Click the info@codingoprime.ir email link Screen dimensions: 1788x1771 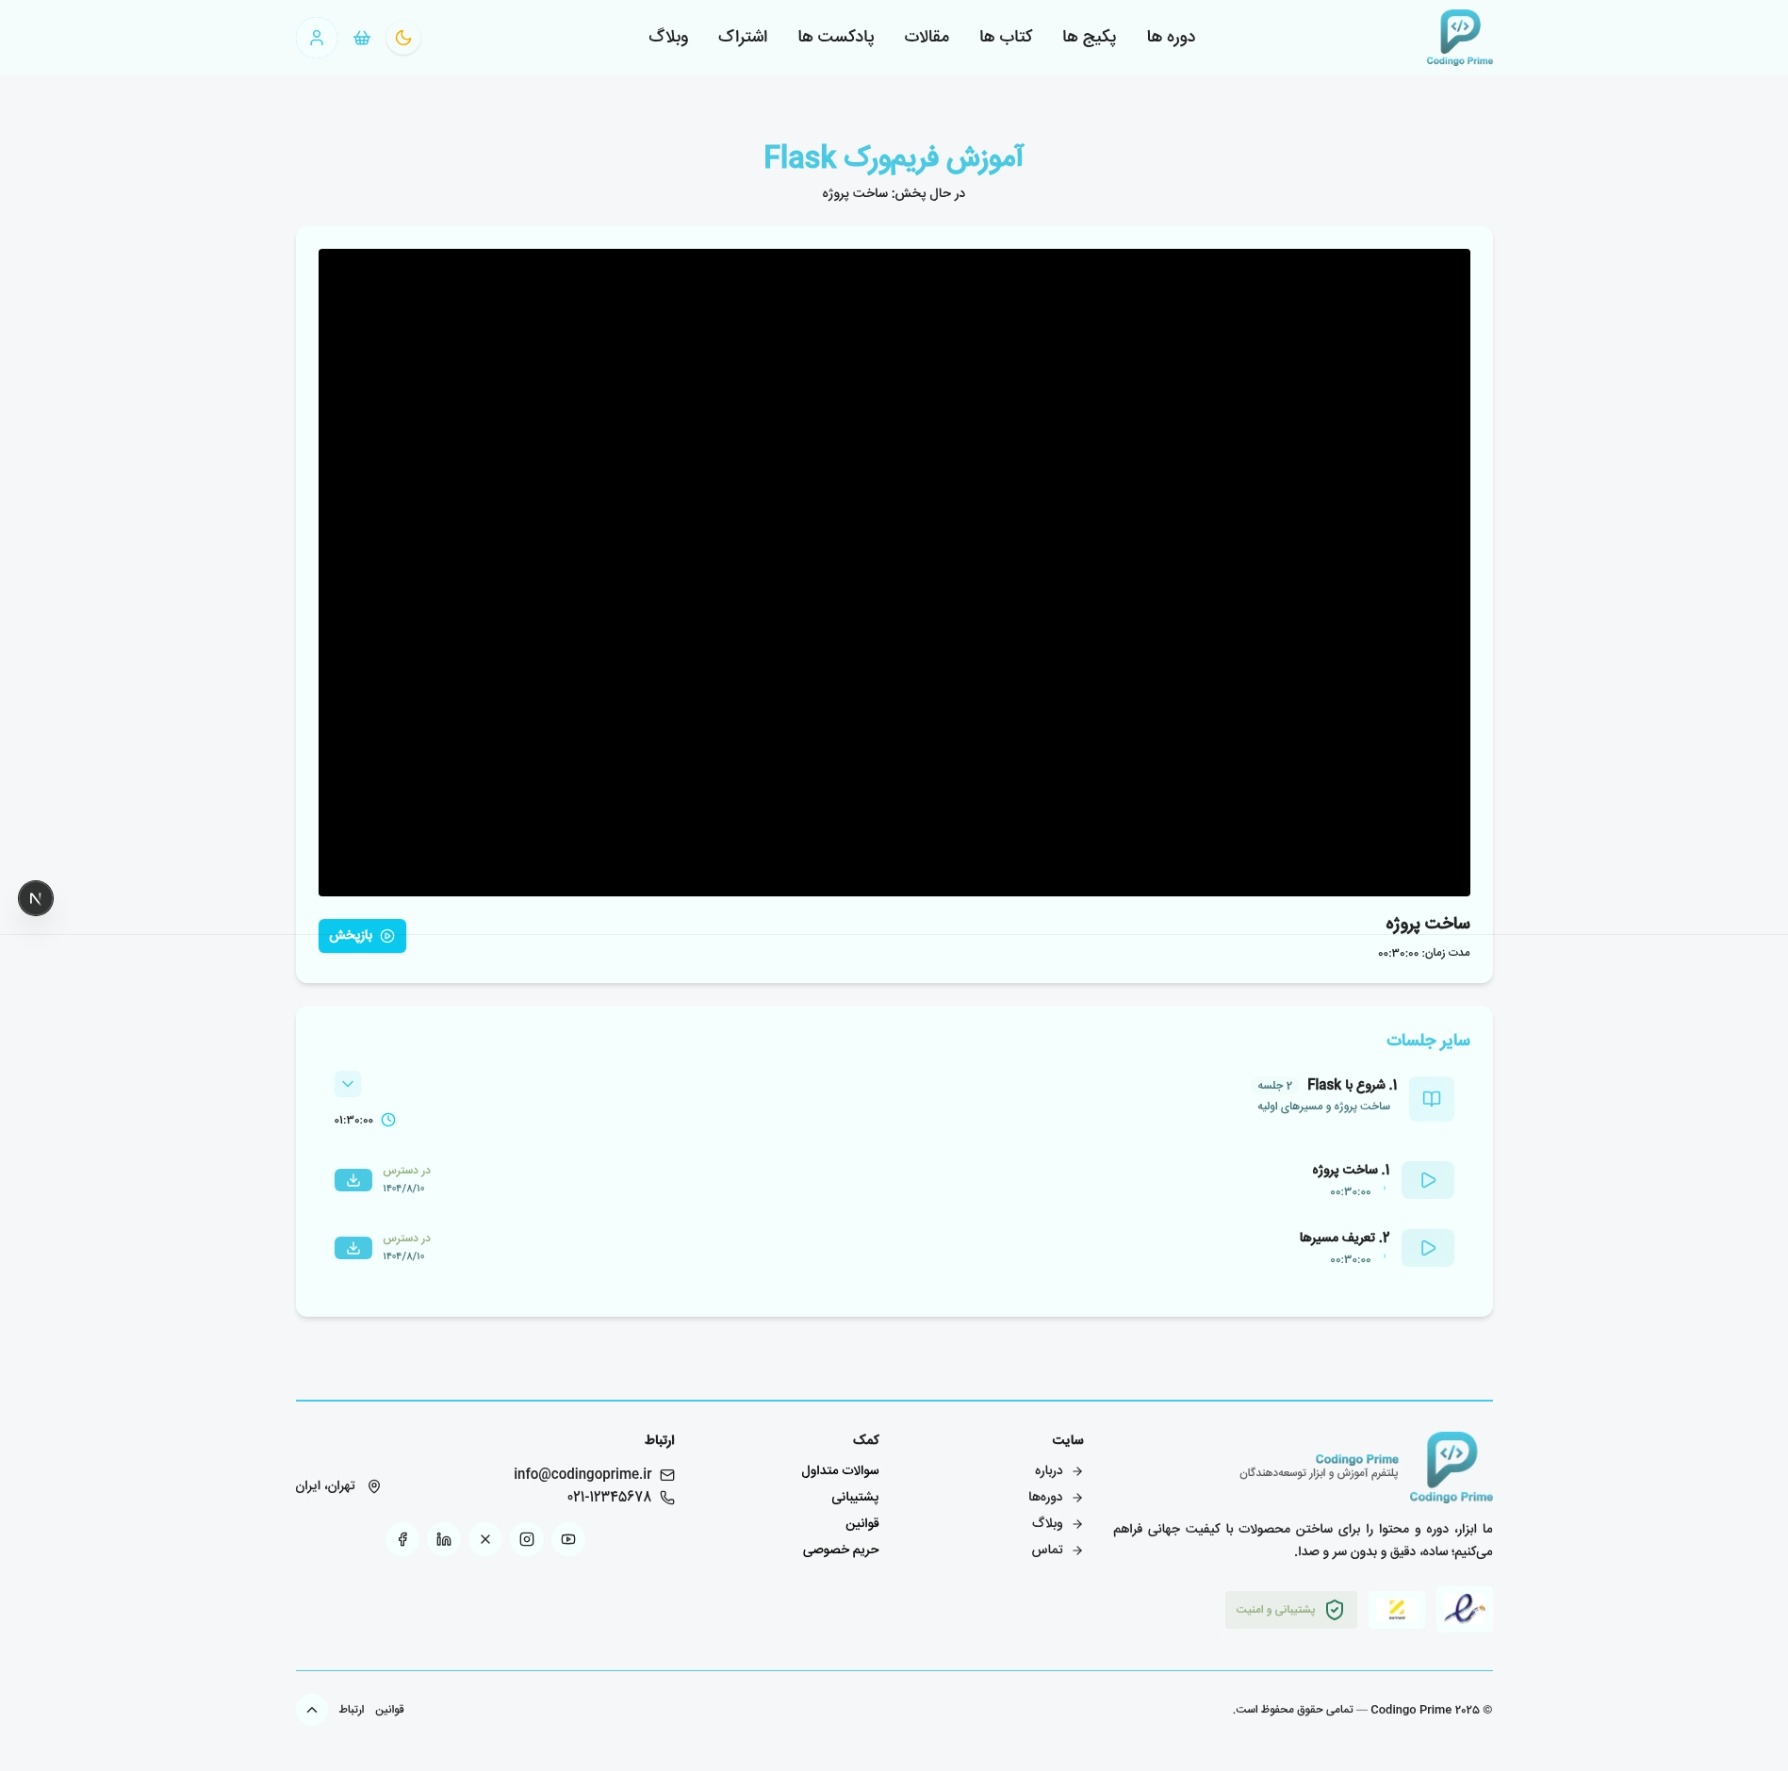pos(582,1474)
